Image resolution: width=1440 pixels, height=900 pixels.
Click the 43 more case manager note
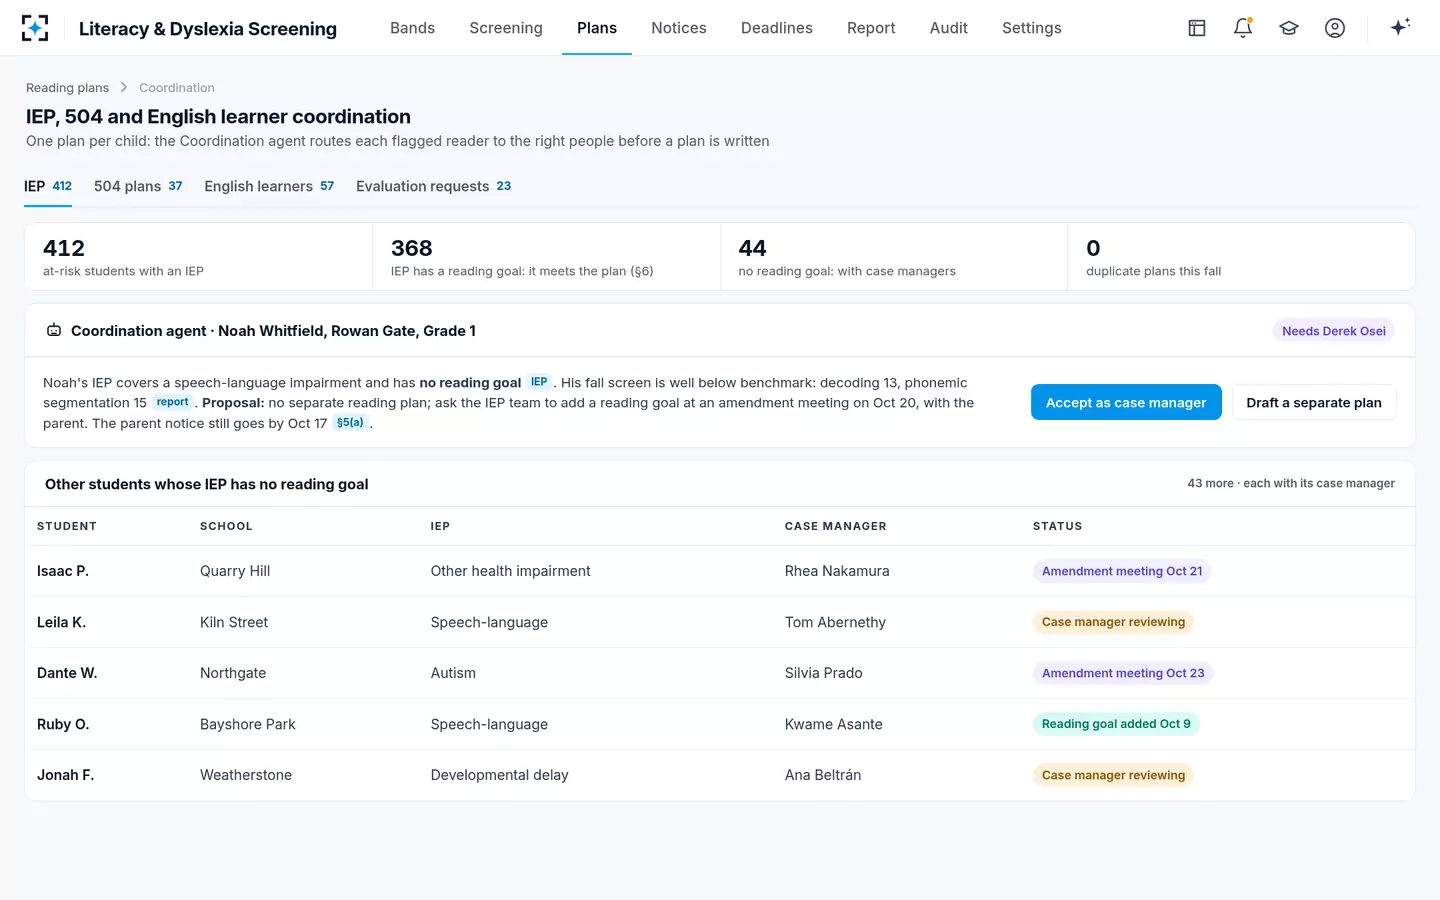(x=1291, y=484)
